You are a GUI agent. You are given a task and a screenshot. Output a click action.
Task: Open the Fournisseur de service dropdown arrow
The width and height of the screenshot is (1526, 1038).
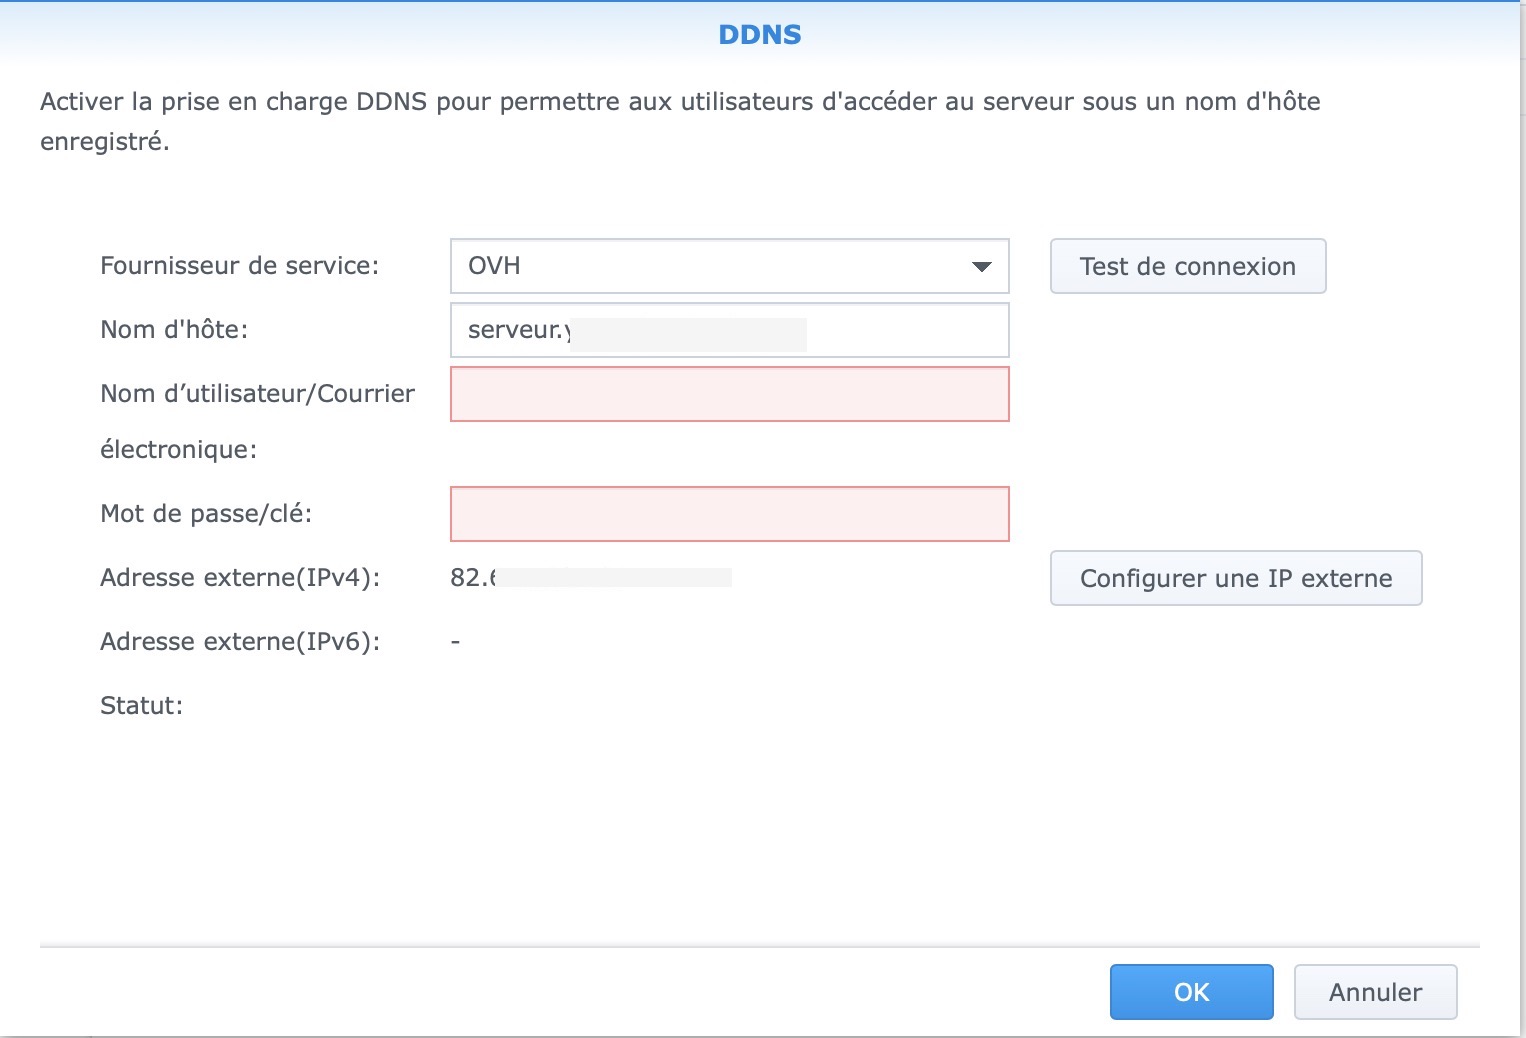[982, 266]
